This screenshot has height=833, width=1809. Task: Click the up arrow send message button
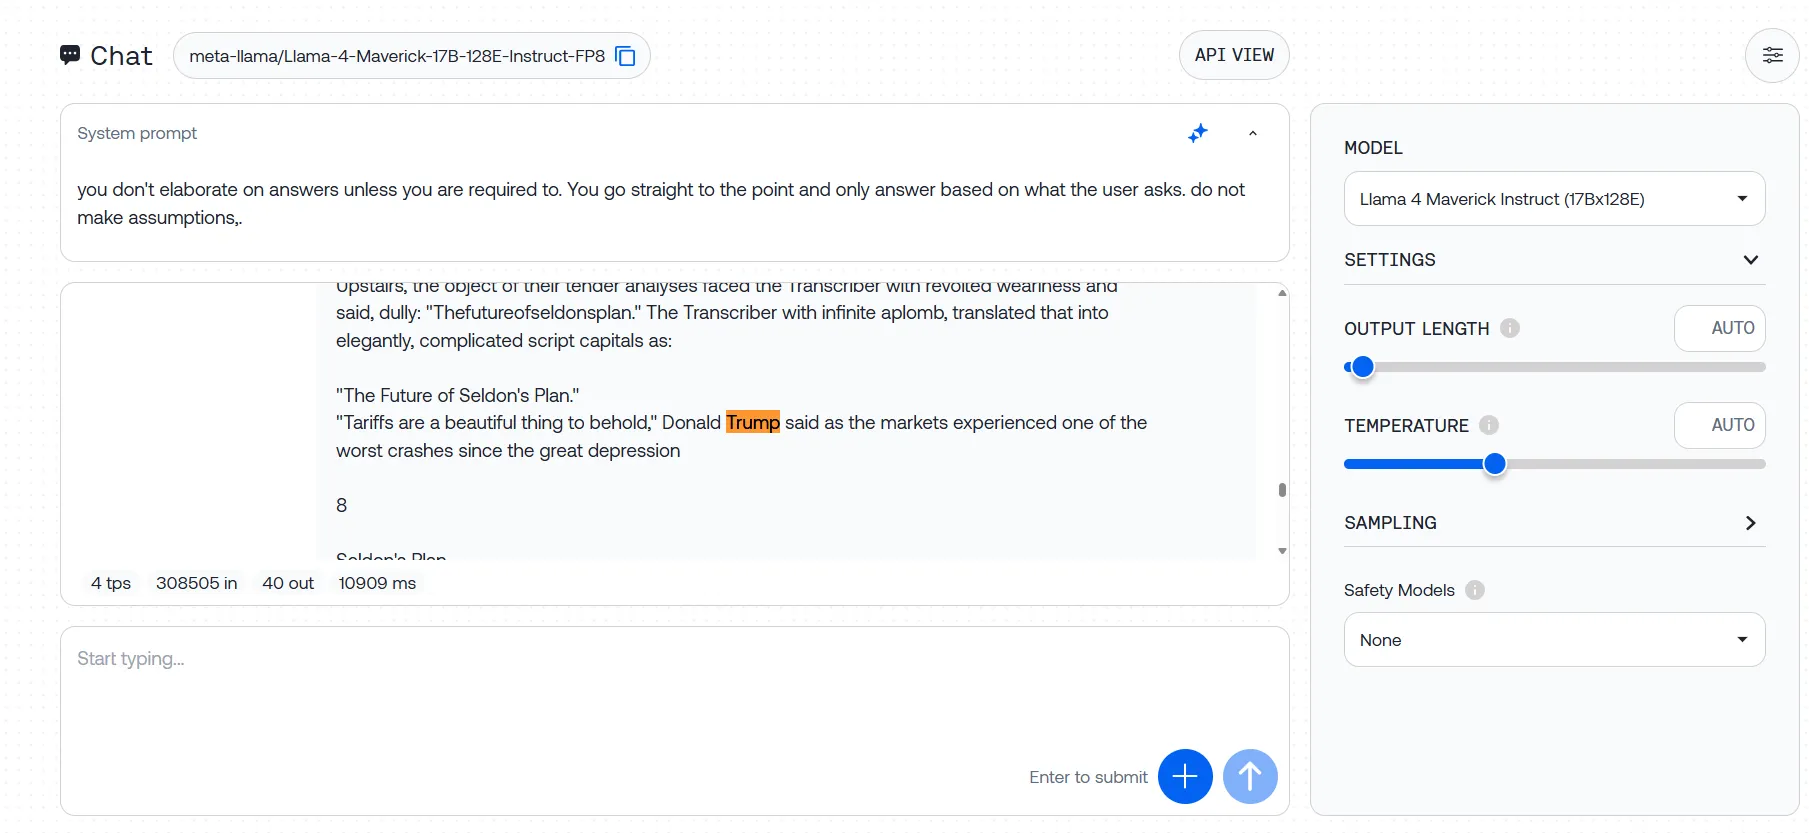(x=1249, y=776)
